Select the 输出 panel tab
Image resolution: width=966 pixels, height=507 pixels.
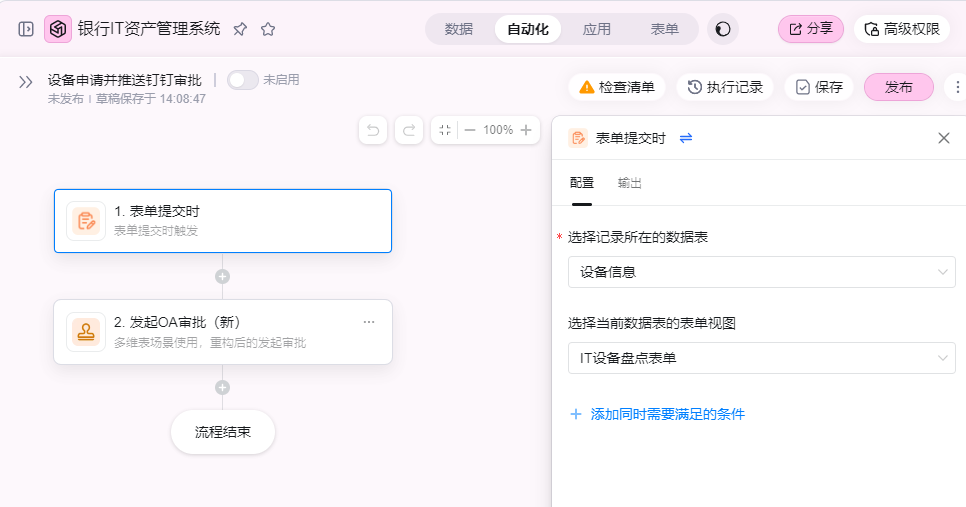pos(630,183)
